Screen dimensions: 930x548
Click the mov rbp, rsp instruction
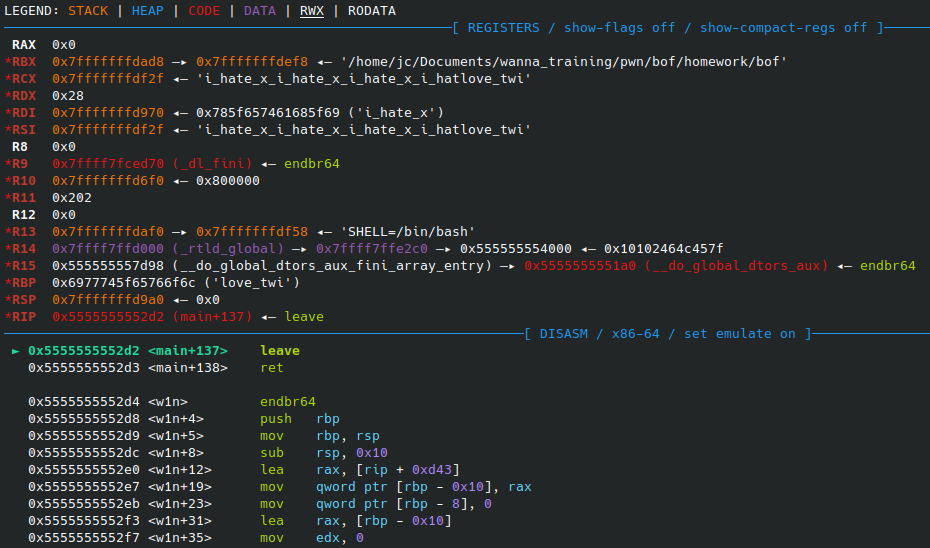(320, 436)
